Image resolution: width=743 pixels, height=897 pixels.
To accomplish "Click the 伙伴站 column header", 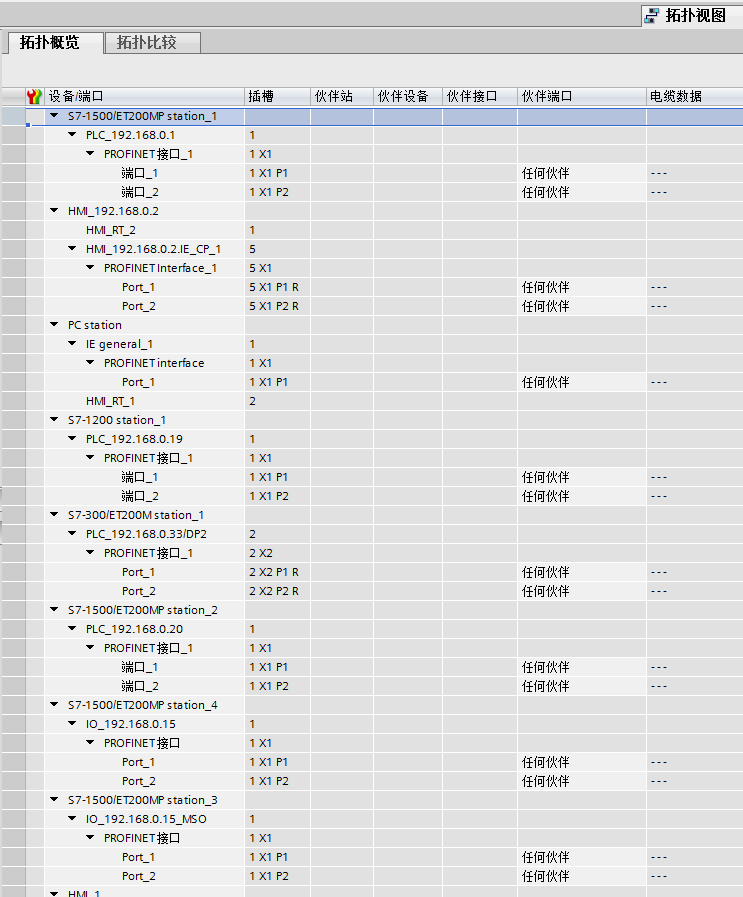I will pyautogui.click(x=342, y=96).
